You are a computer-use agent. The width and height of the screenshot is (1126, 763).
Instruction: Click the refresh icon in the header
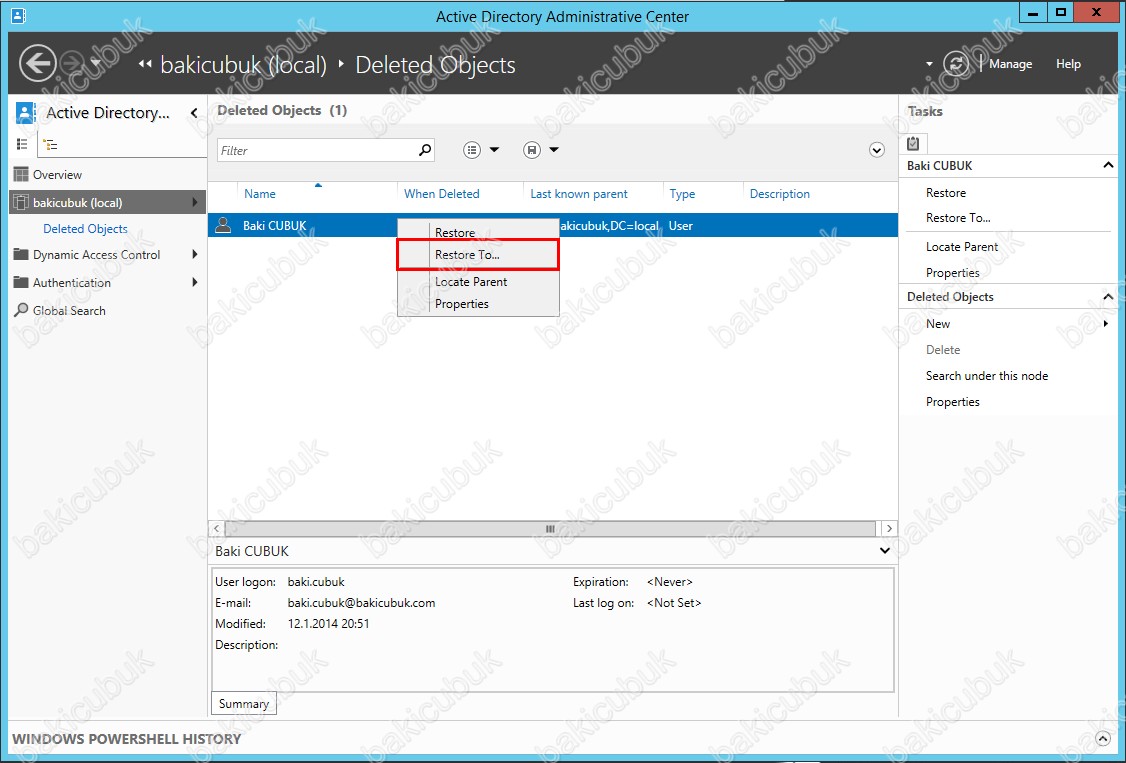956,64
